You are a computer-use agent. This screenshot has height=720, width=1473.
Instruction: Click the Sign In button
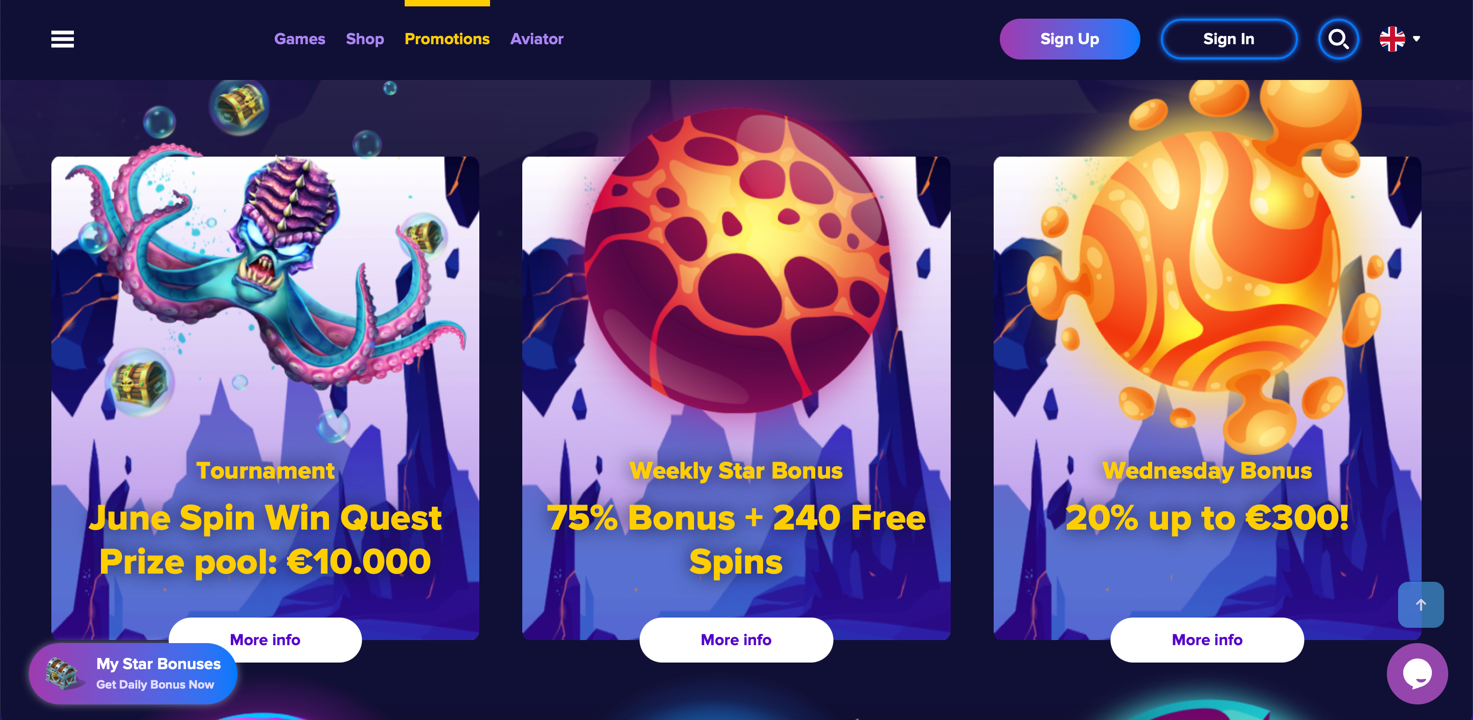tap(1229, 39)
